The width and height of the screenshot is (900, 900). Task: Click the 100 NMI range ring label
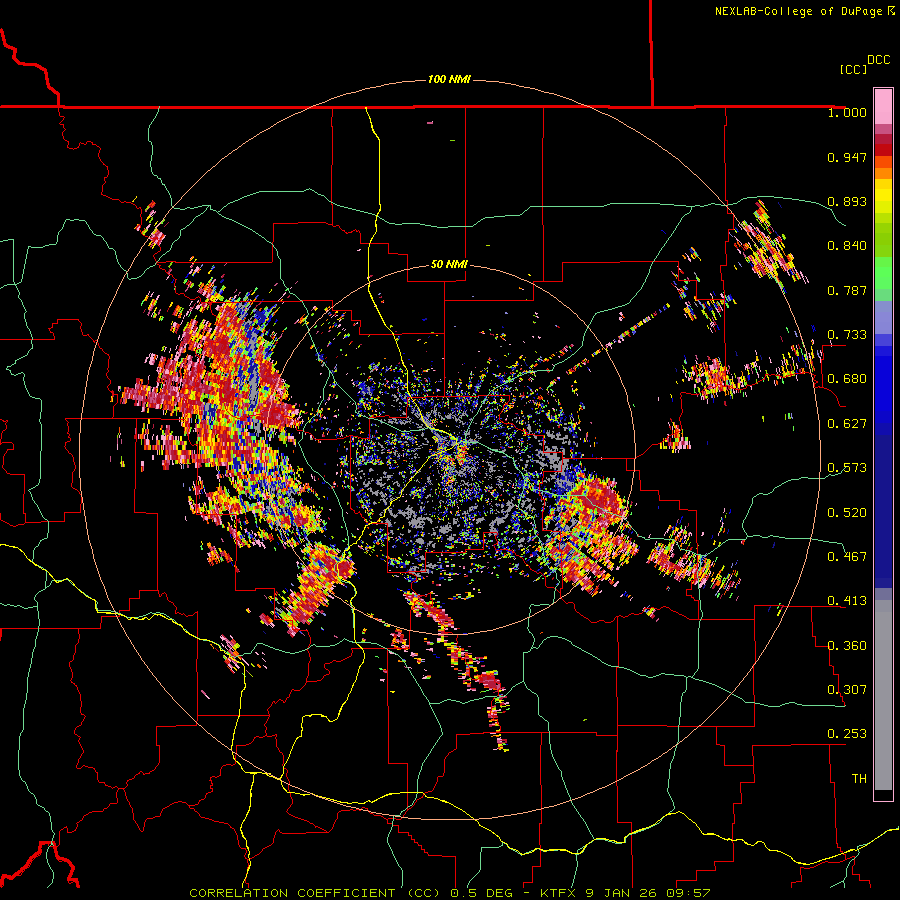(x=449, y=79)
